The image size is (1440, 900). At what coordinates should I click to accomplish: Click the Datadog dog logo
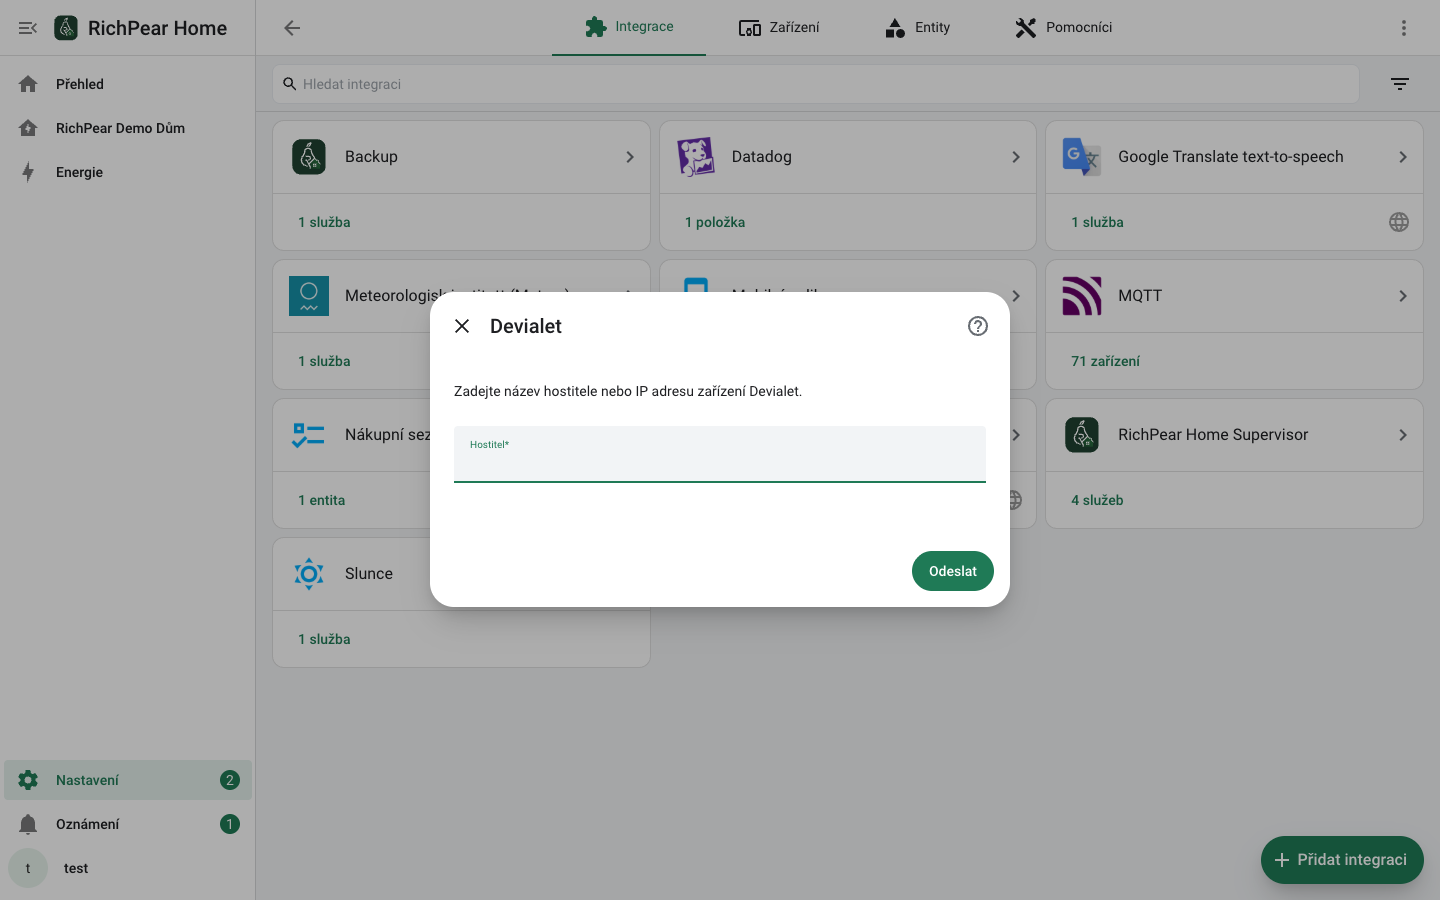[x=696, y=157]
